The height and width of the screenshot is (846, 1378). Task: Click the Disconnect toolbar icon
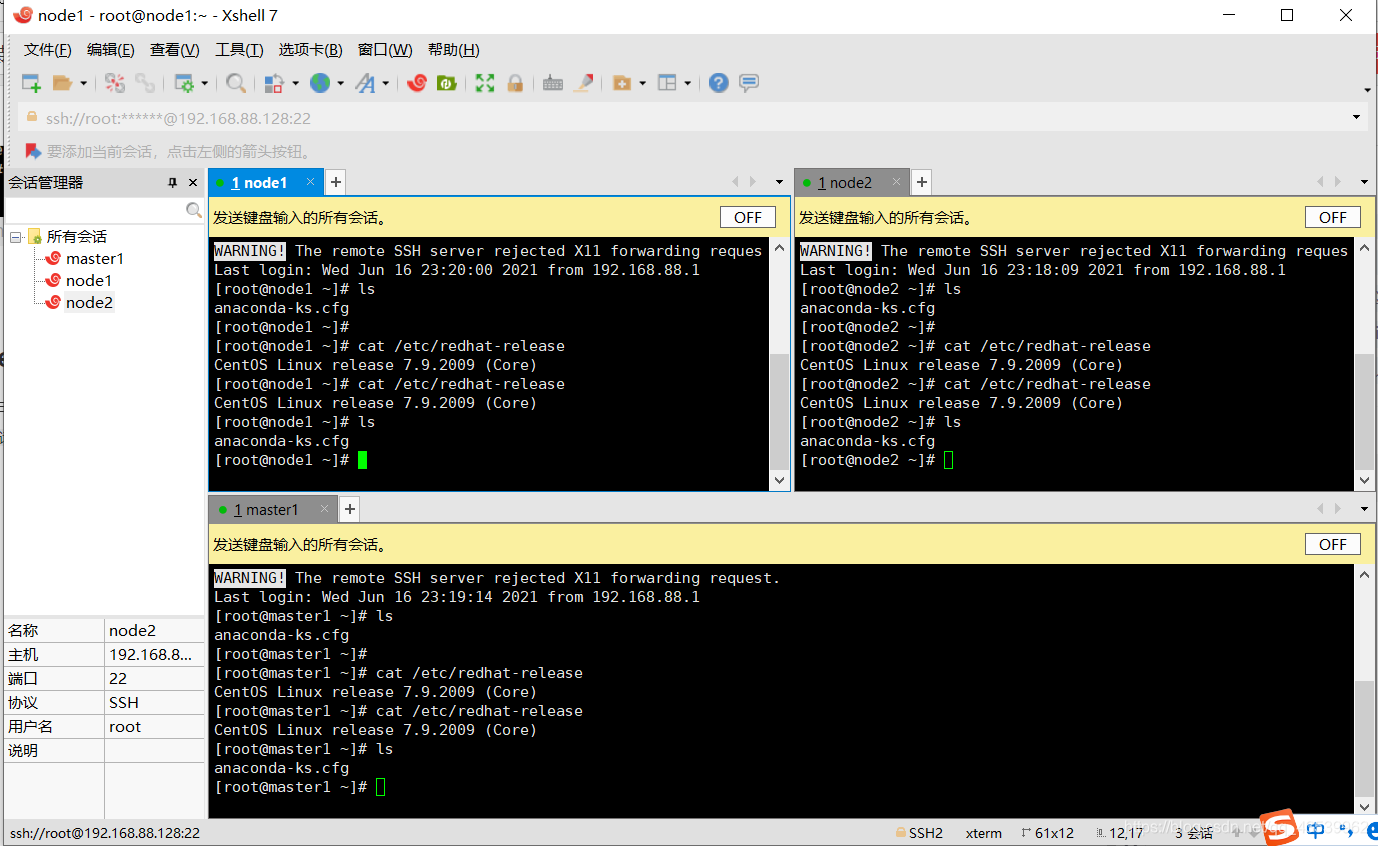115,83
